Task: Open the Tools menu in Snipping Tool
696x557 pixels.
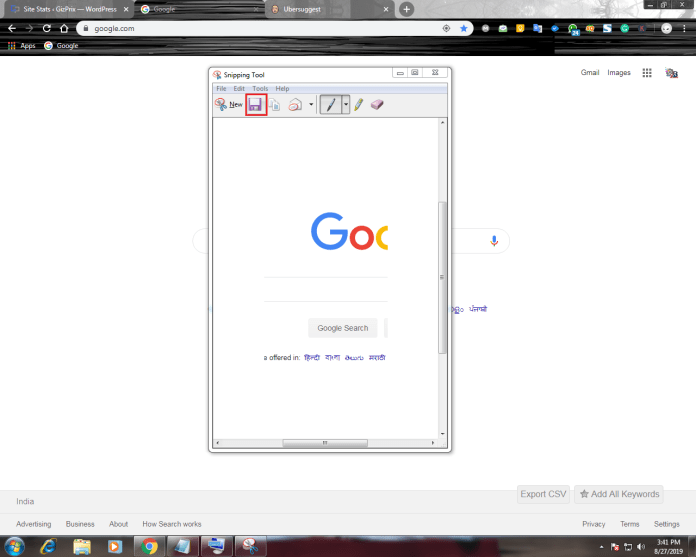Action: [260, 89]
